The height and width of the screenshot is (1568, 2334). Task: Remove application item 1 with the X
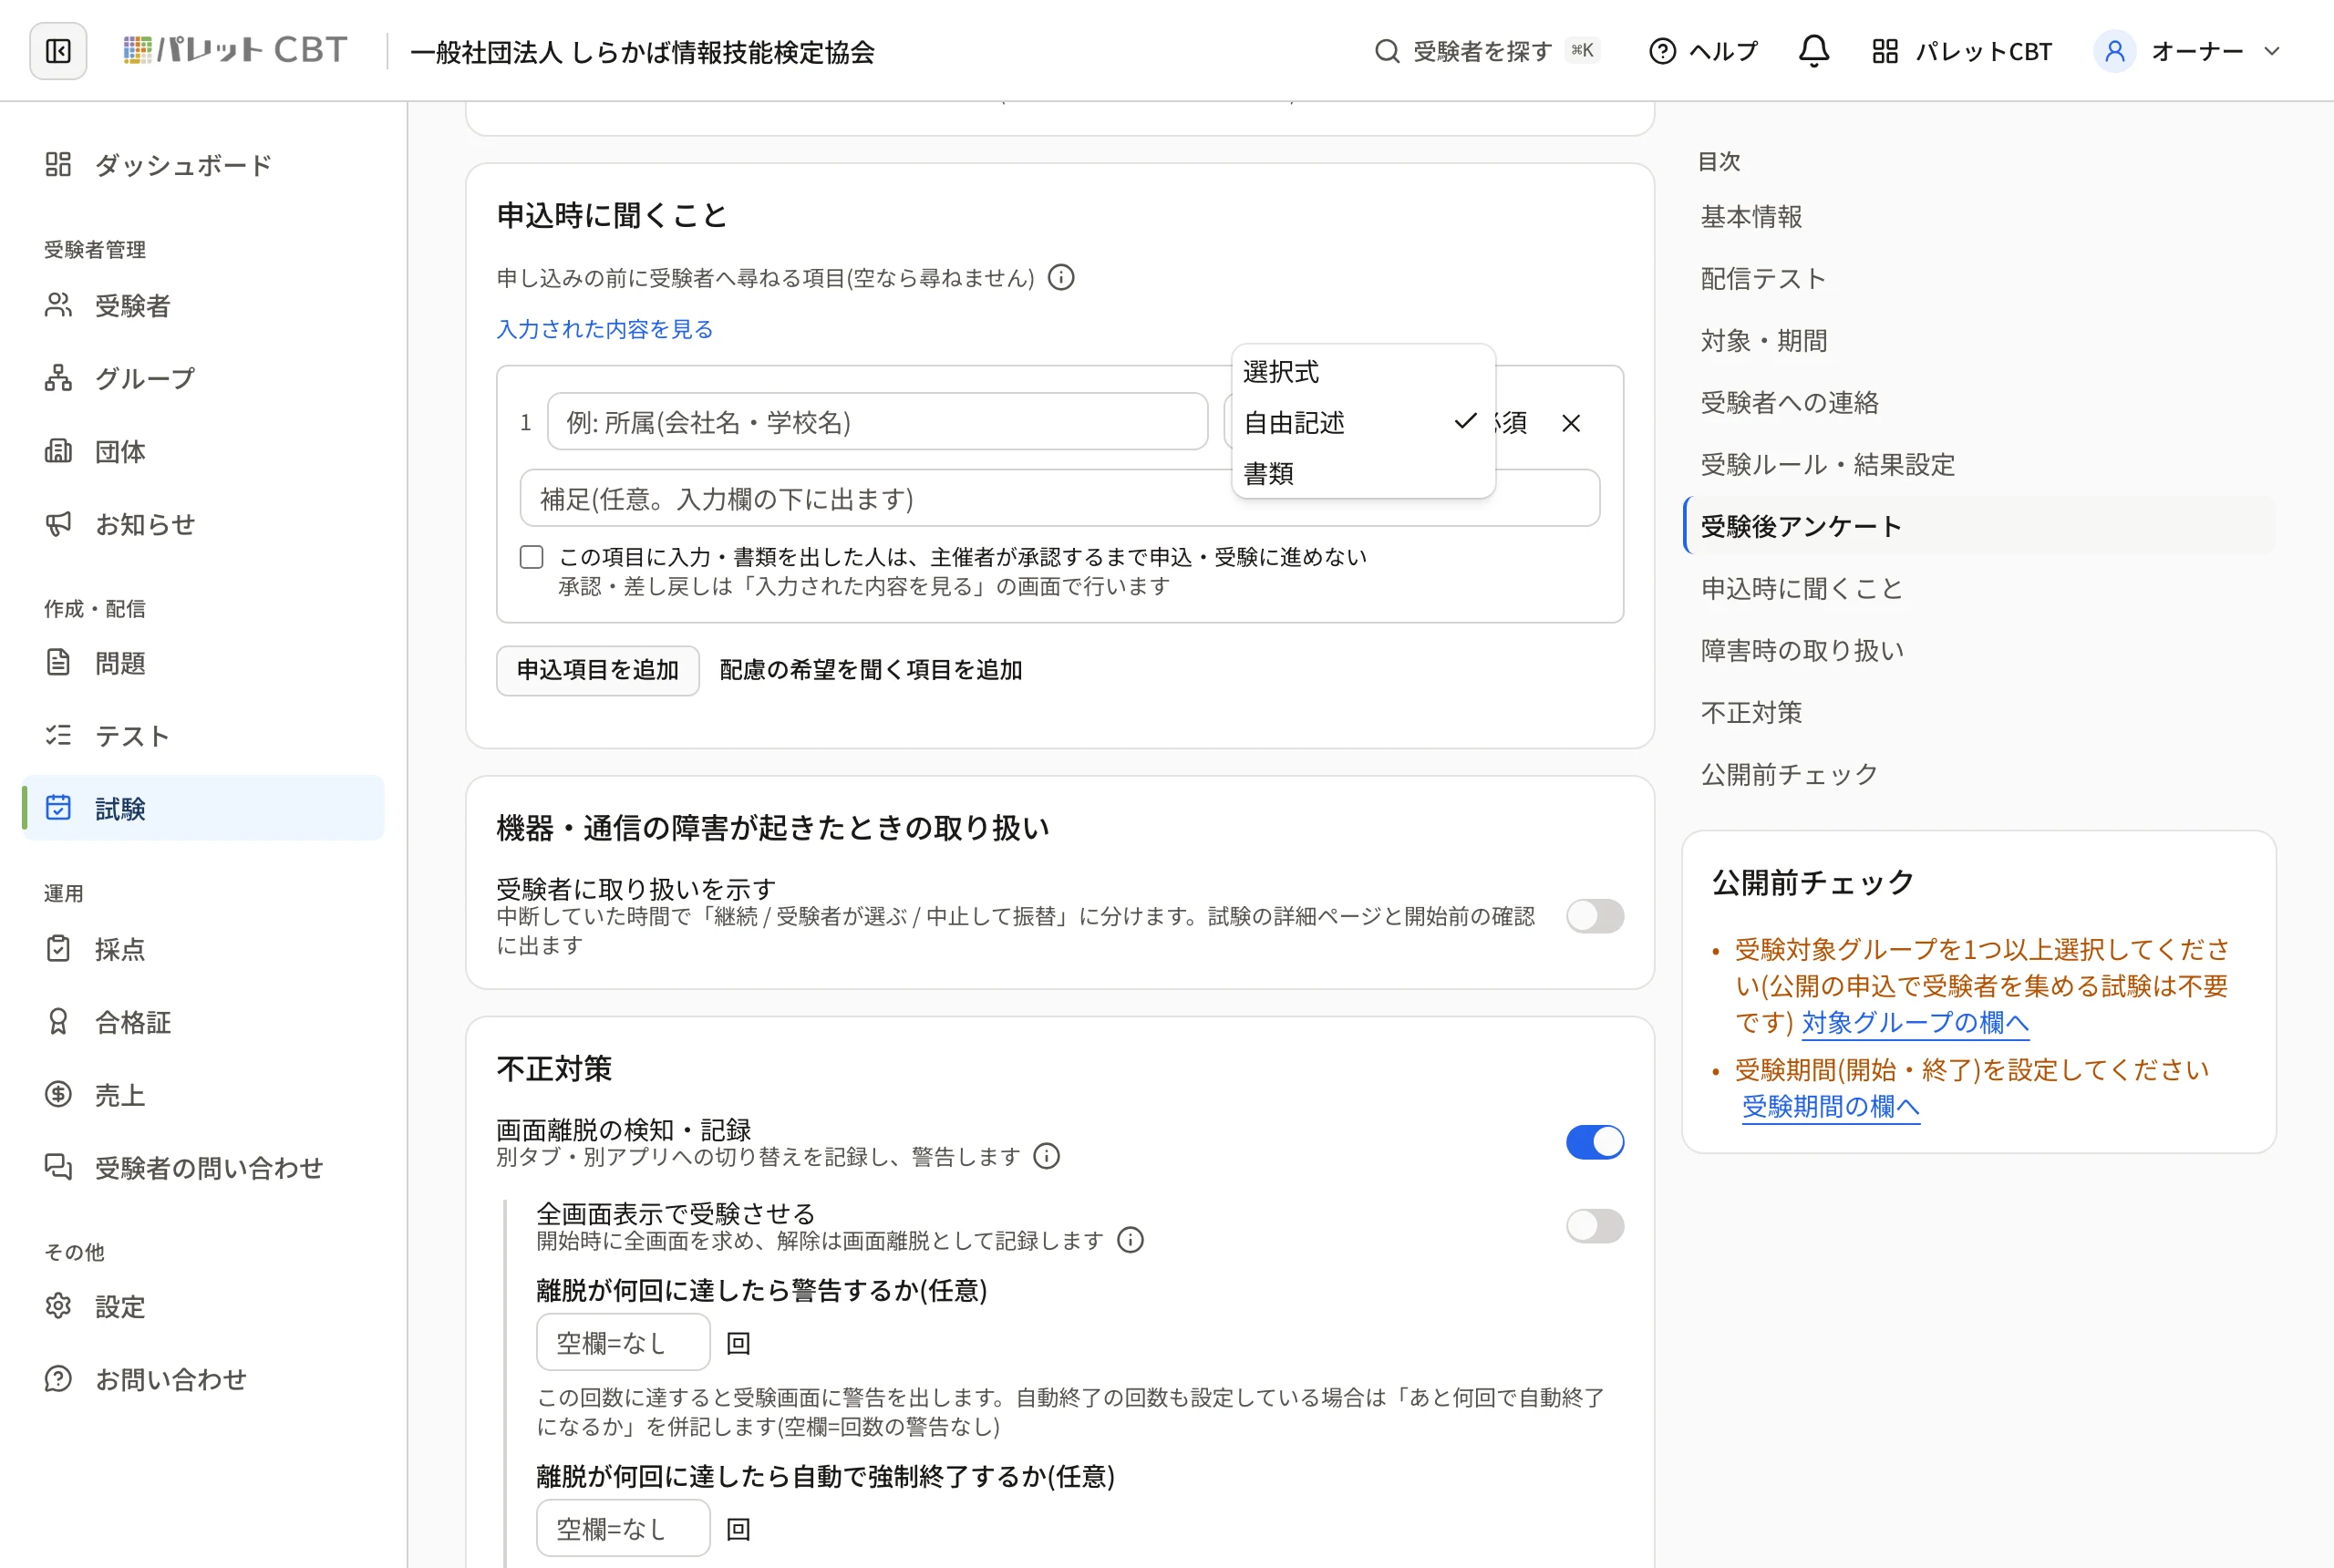click(1571, 423)
